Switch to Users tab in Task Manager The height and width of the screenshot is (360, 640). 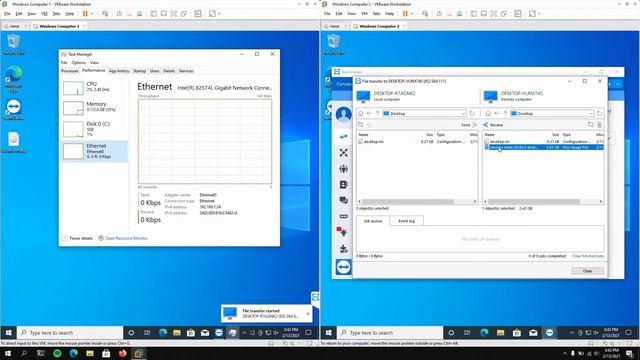155,71
